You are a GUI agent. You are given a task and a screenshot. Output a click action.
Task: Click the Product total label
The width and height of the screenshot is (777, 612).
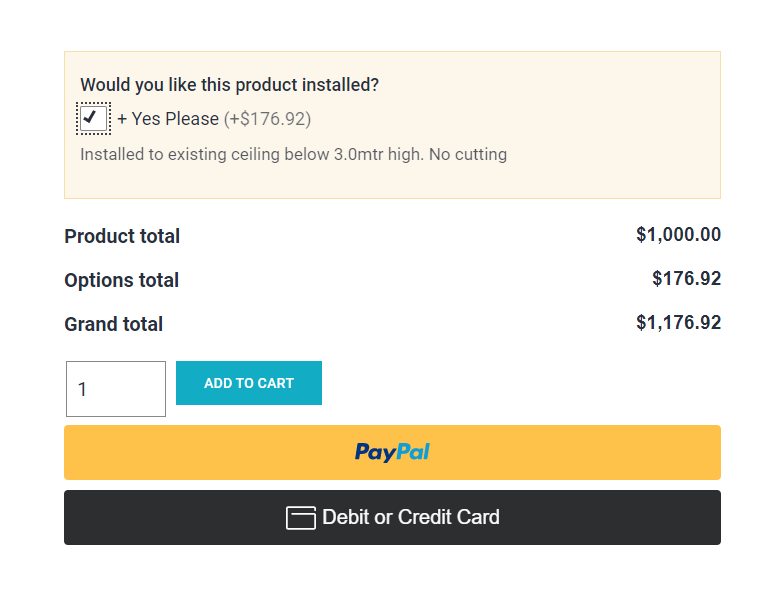pos(122,236)
